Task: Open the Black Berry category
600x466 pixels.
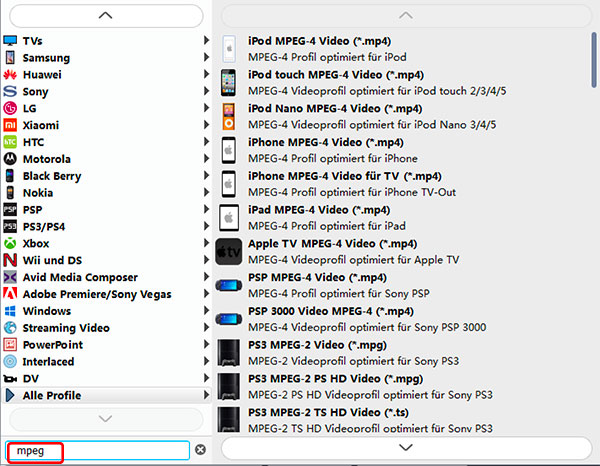Action: point(106,176)
